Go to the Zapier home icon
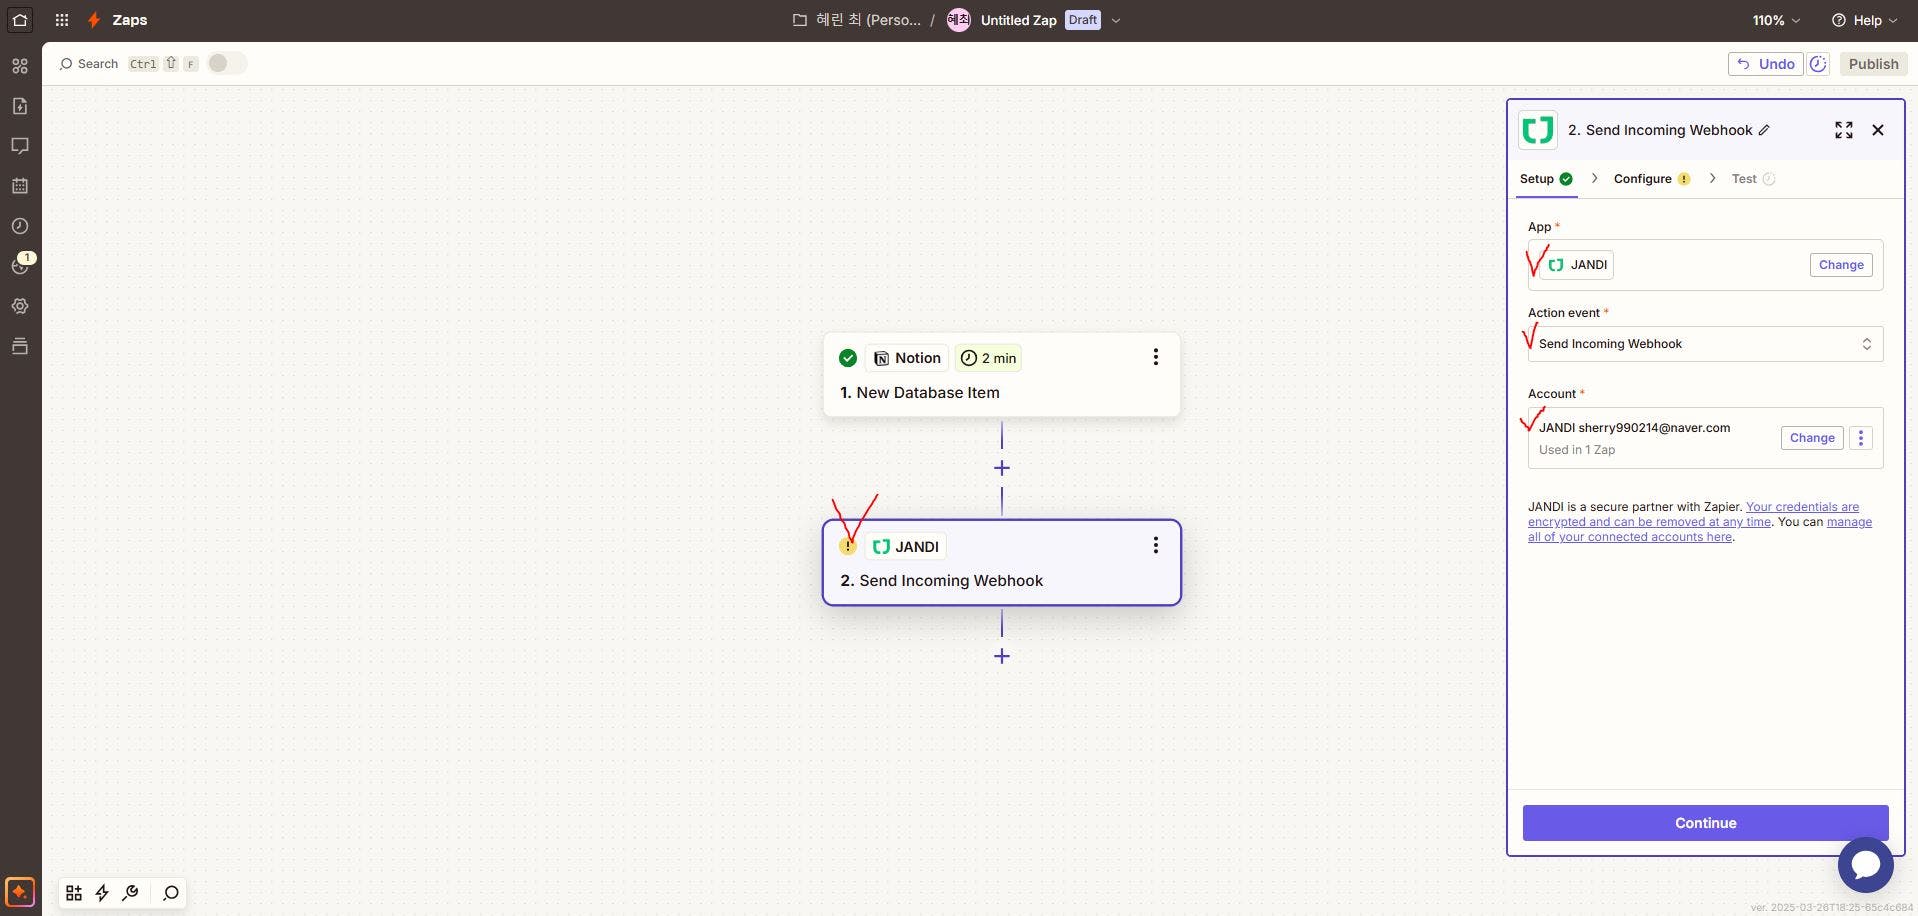The image size is (1918, 916). point(20,20)
